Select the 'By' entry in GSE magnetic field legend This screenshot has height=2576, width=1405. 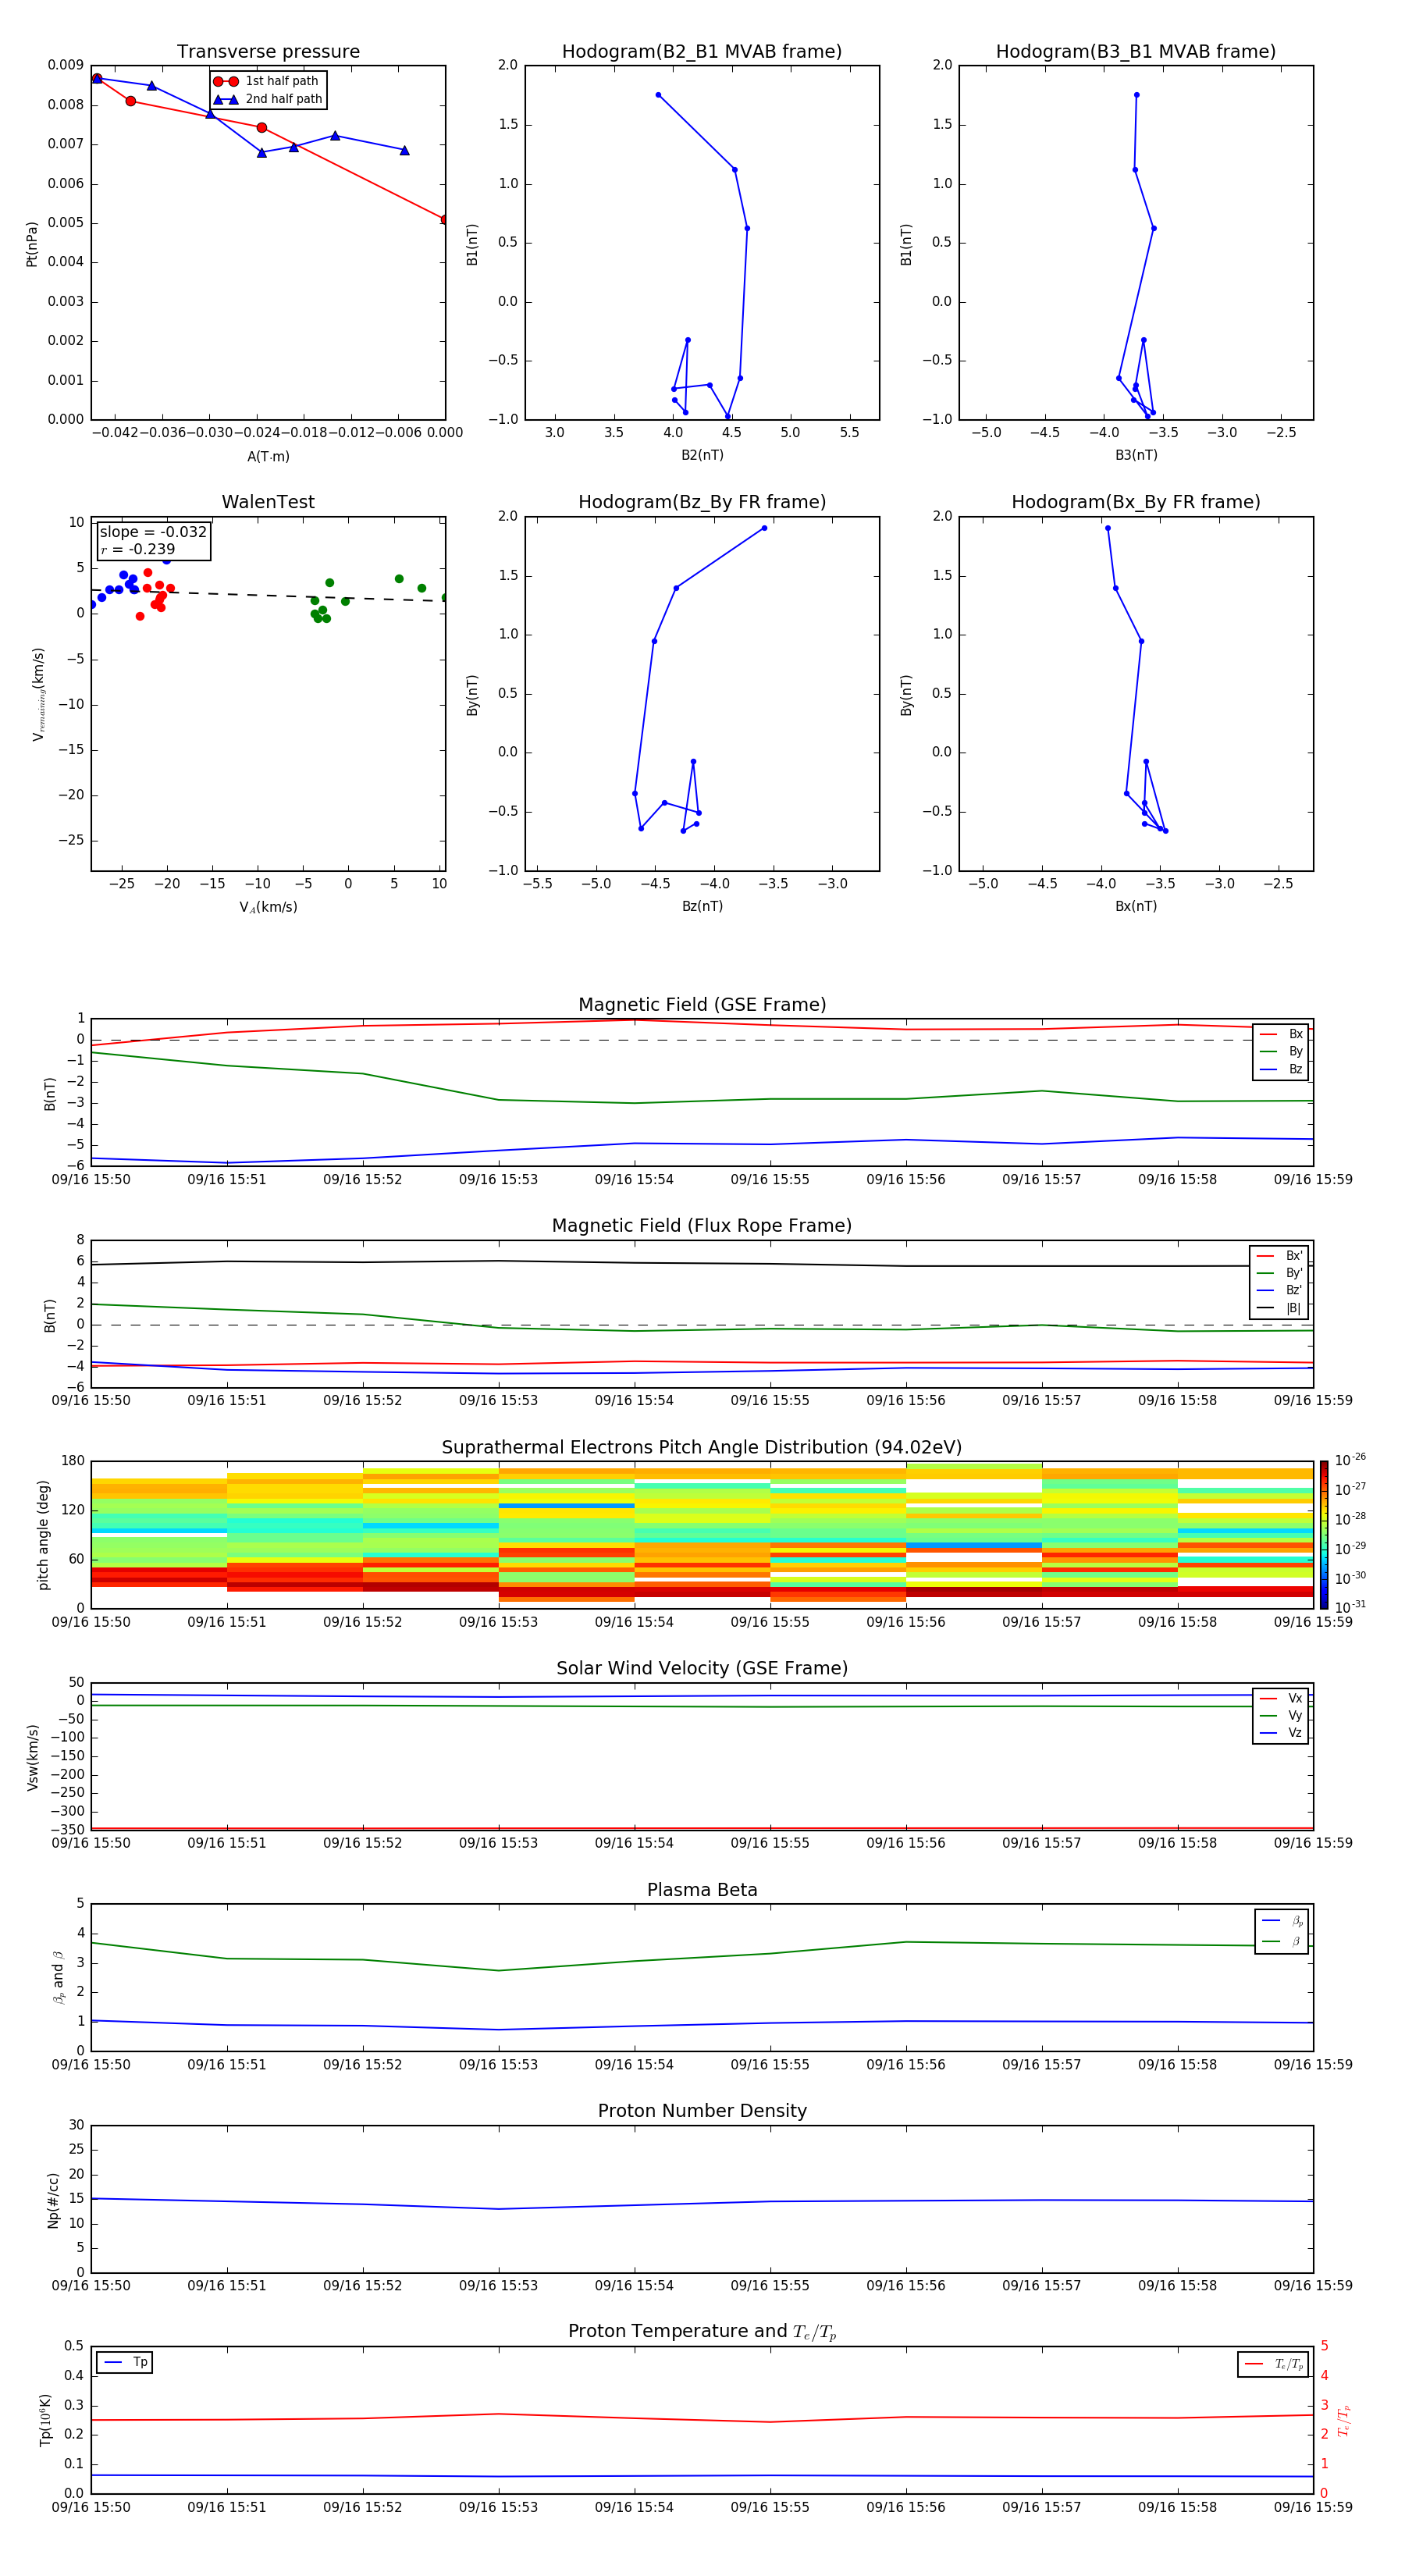coord(1280,1052)
